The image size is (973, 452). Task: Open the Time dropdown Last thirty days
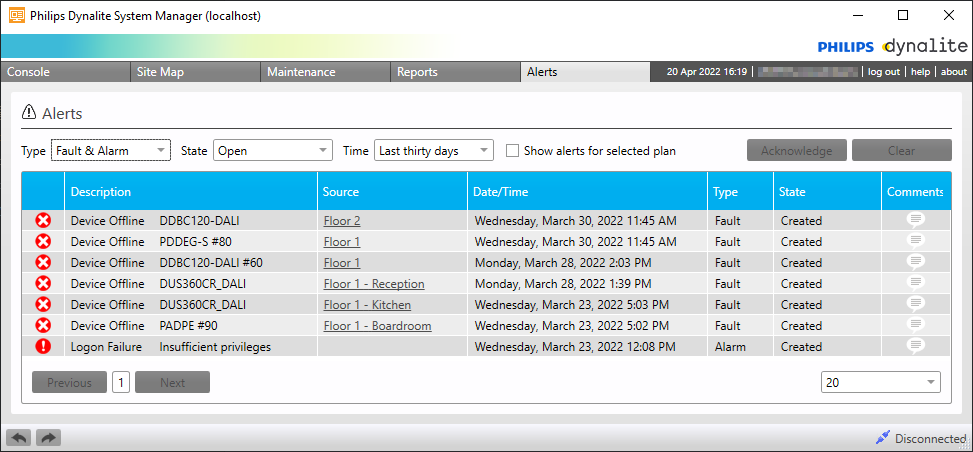[x=434, y=151]
